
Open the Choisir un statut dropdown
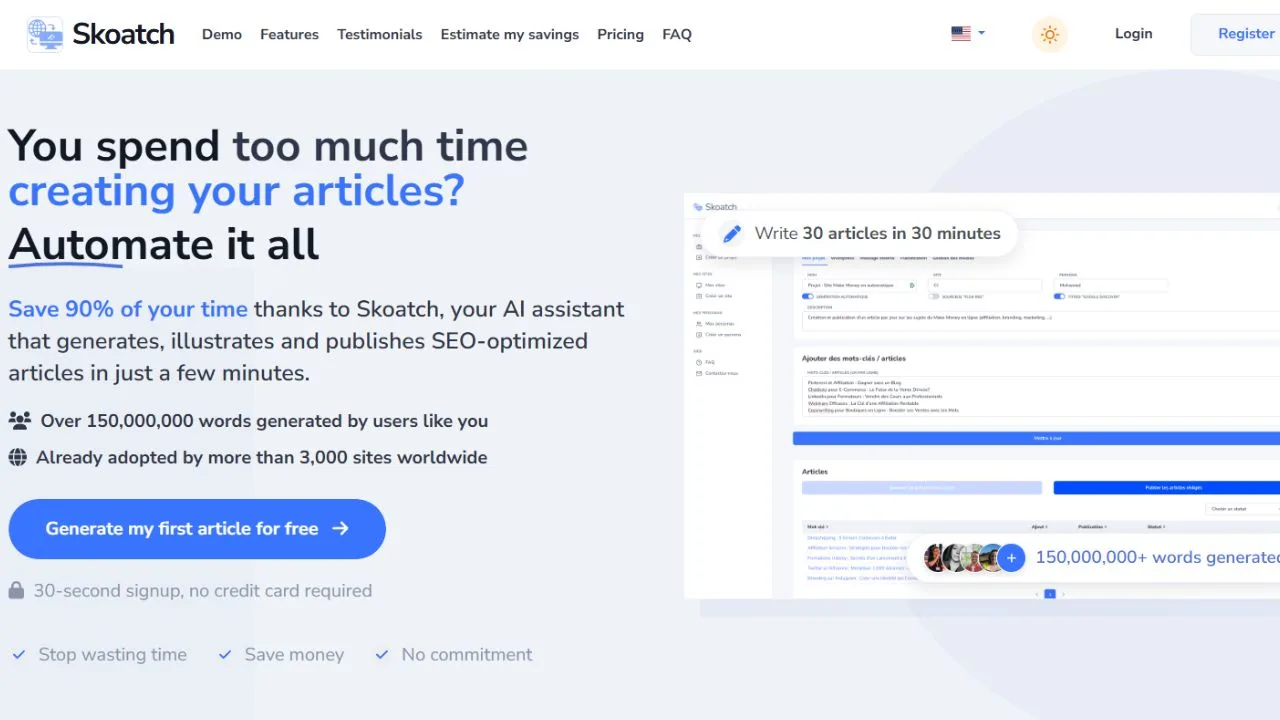(x=1243, y=509)
